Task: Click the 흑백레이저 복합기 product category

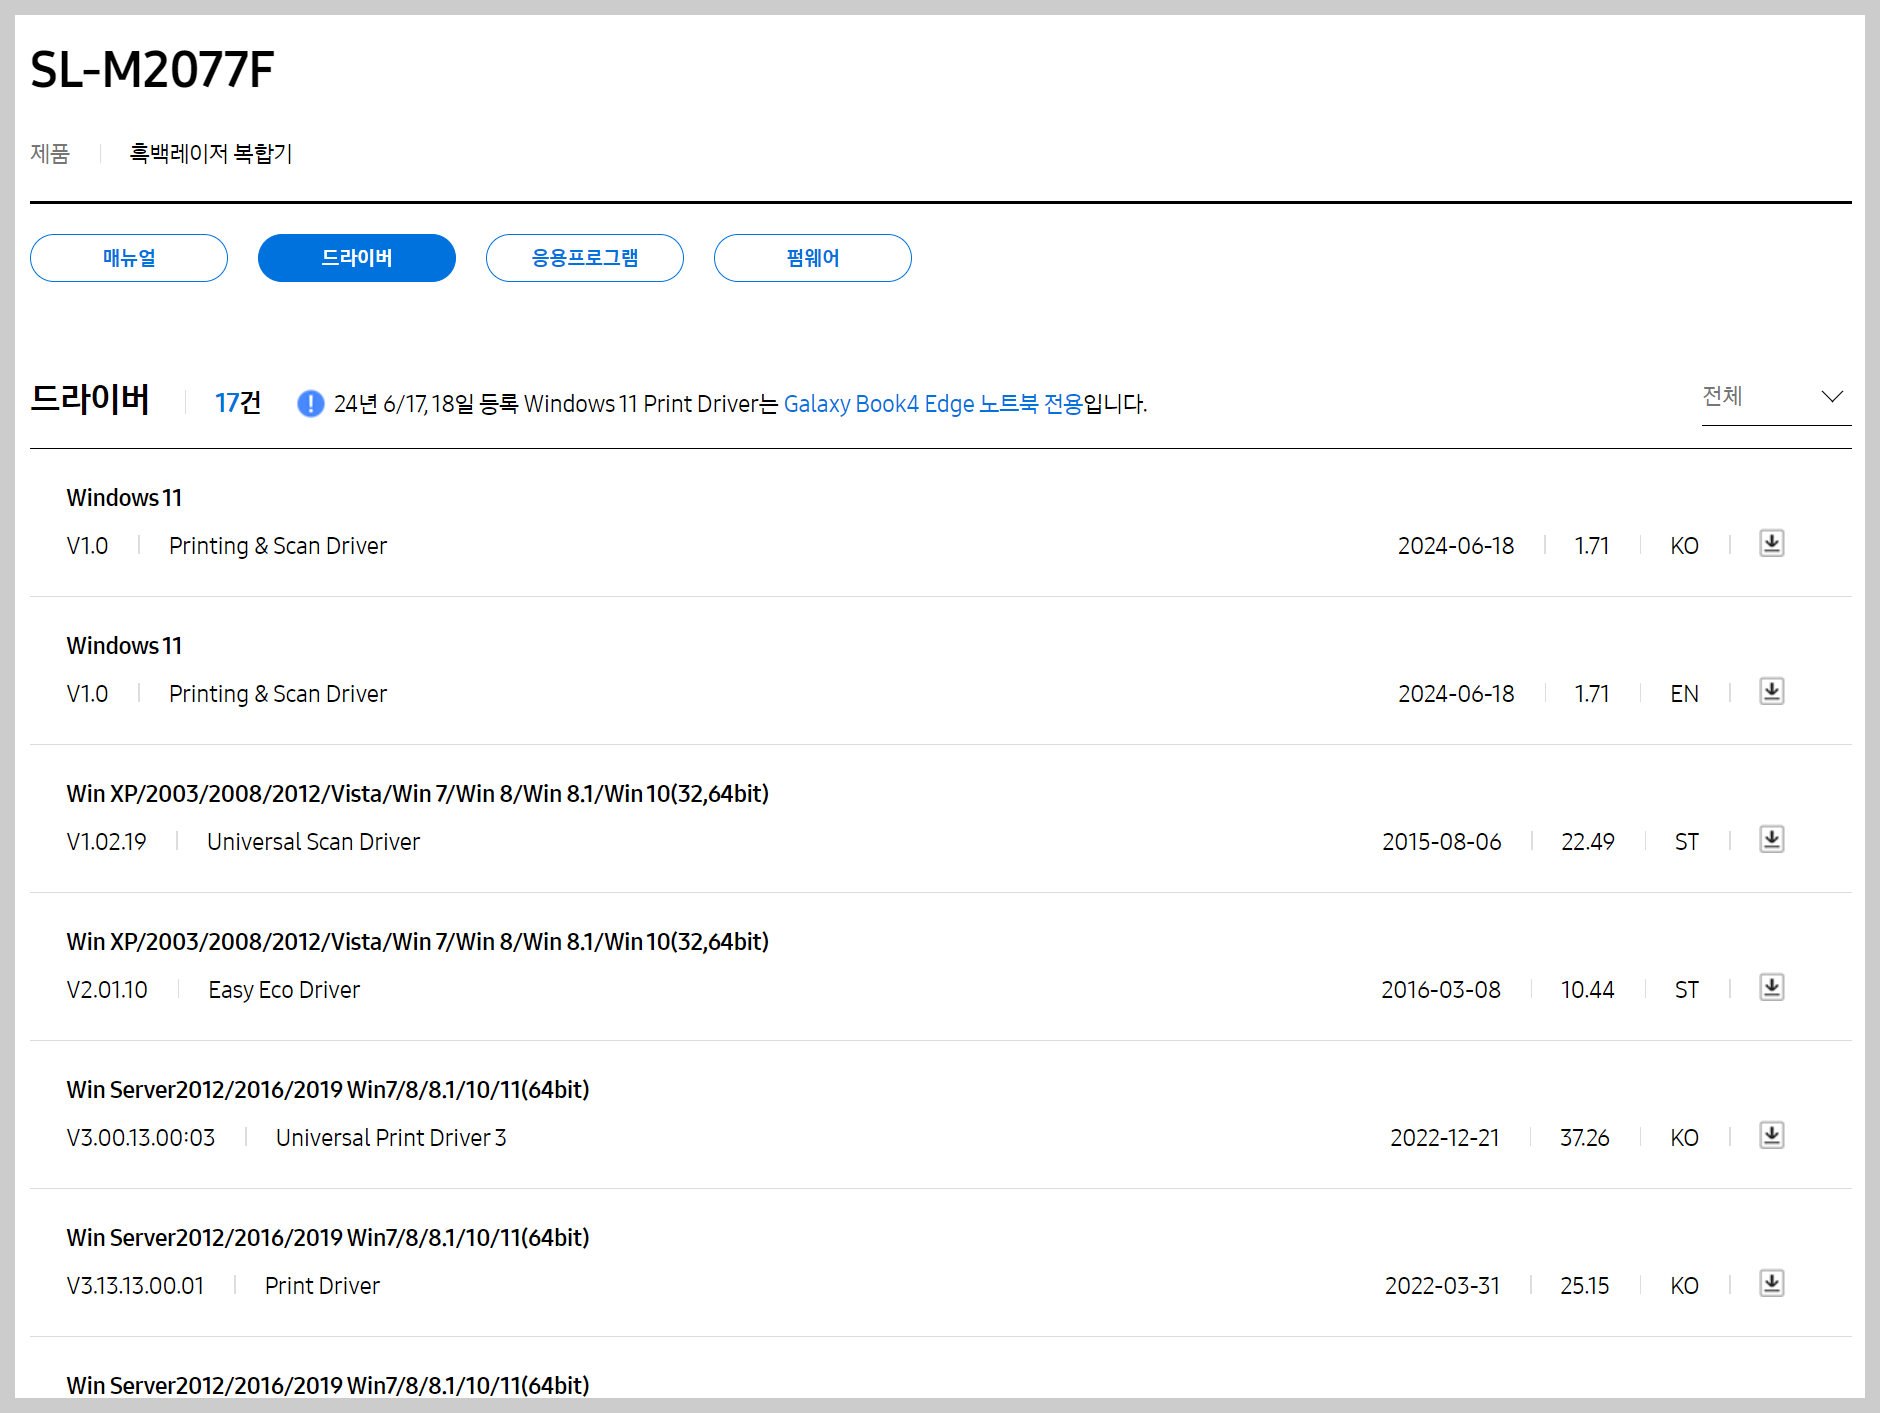Action: (x=211, y=153)
